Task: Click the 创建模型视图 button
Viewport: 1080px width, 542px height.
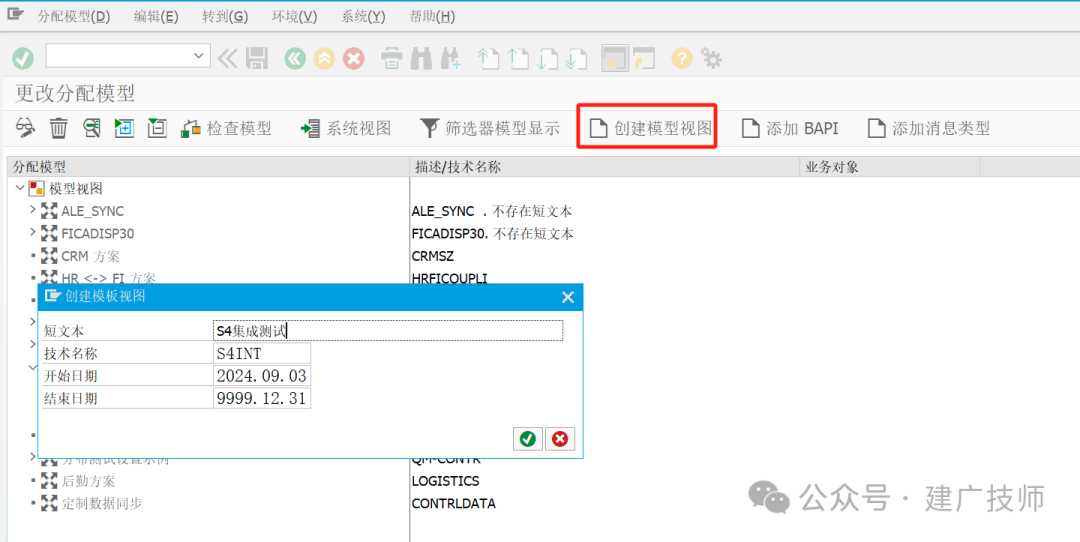Action: (651, 128)
